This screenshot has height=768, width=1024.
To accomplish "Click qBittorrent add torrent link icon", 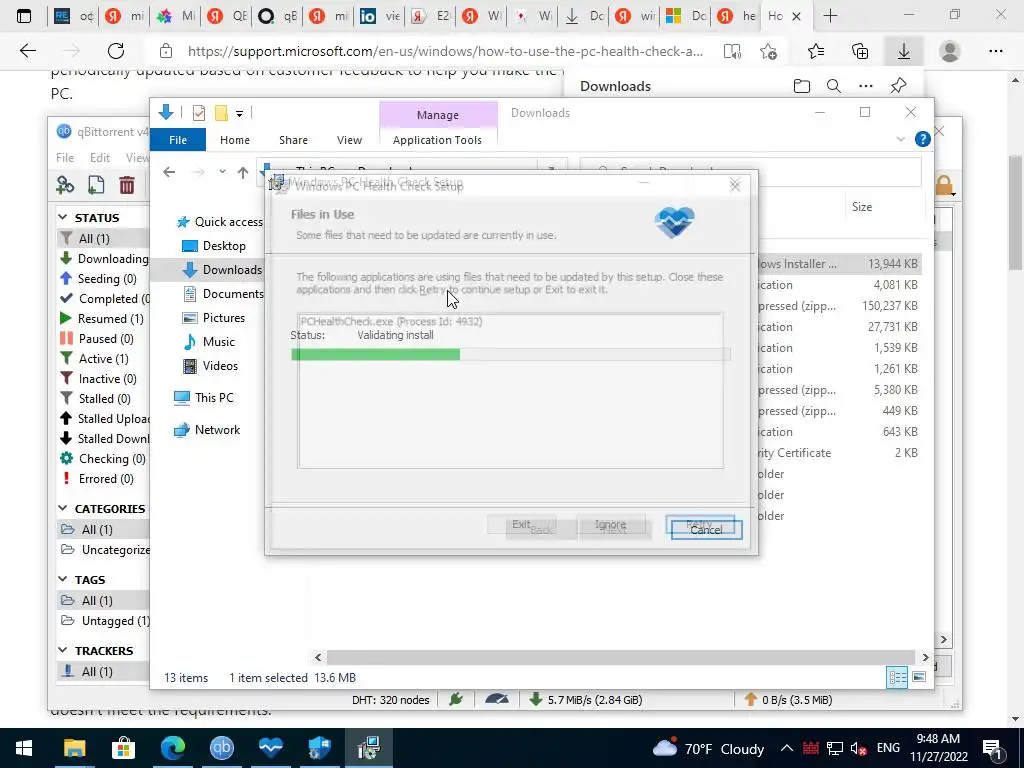I will [x=65, y=185].
